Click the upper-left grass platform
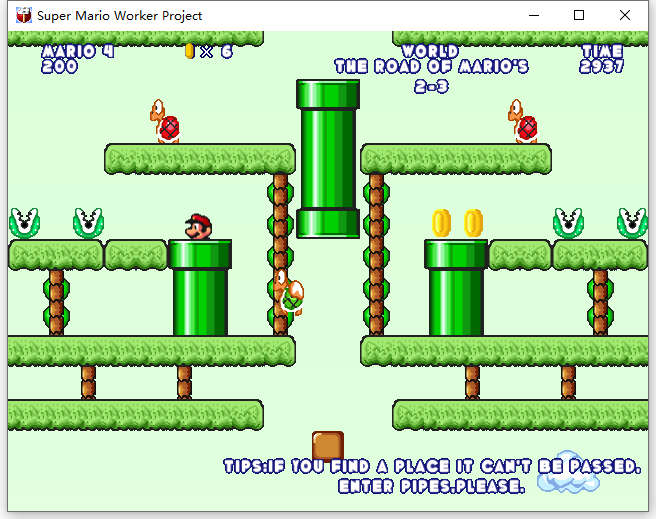The height and width of the screenshot is (519, 656). point(200,159)
